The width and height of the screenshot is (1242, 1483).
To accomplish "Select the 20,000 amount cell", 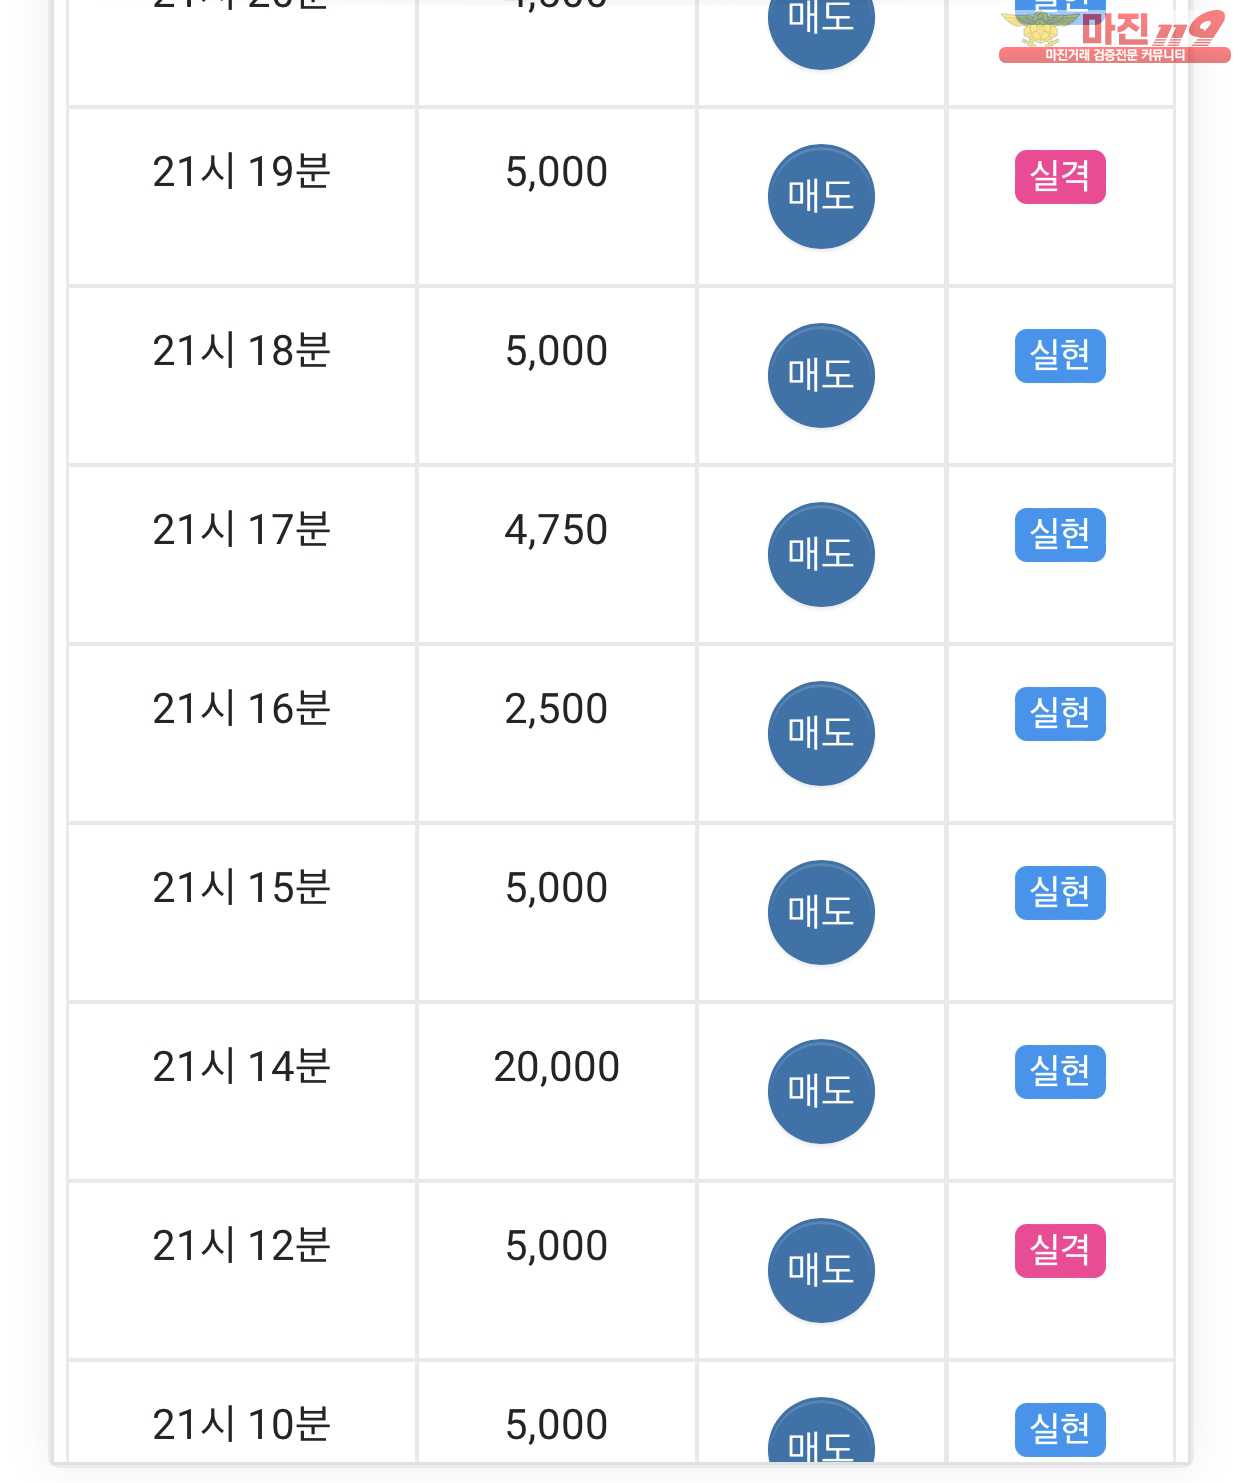I will click(557, 1092).
